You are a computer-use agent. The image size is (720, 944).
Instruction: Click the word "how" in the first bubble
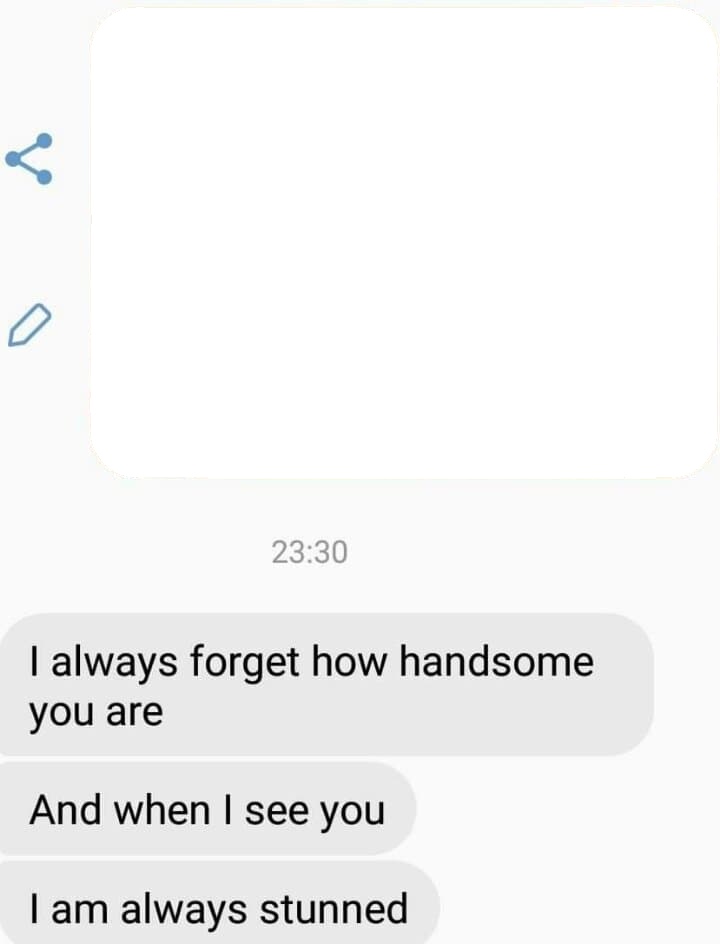coord(349,662)
